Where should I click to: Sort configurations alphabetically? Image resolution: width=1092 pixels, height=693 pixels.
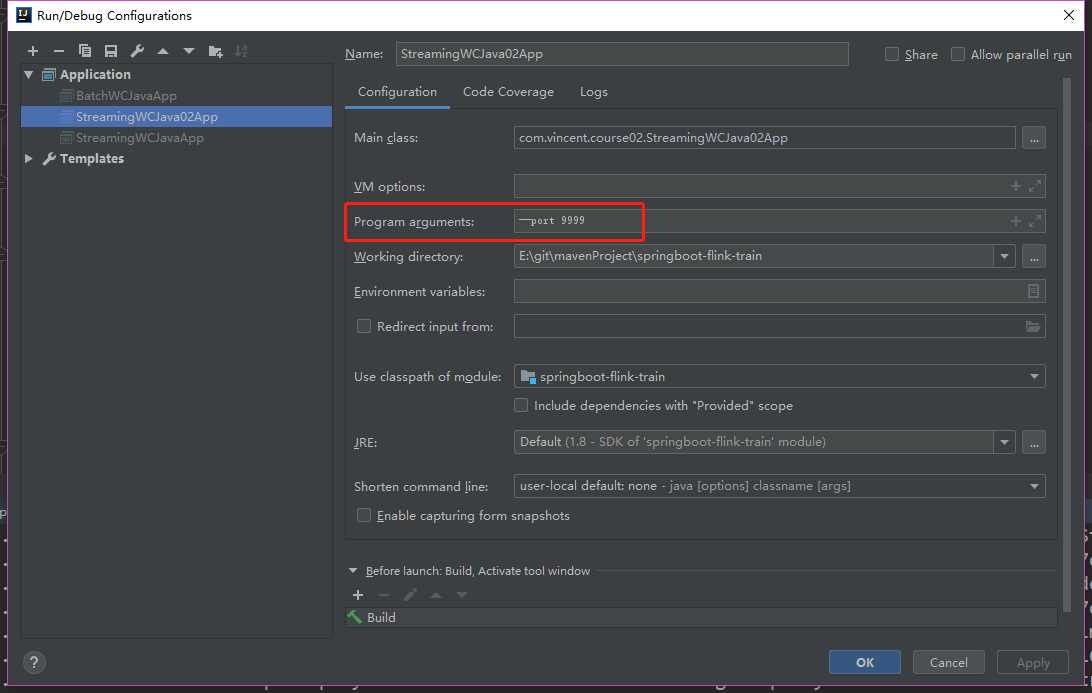point(241,51)
